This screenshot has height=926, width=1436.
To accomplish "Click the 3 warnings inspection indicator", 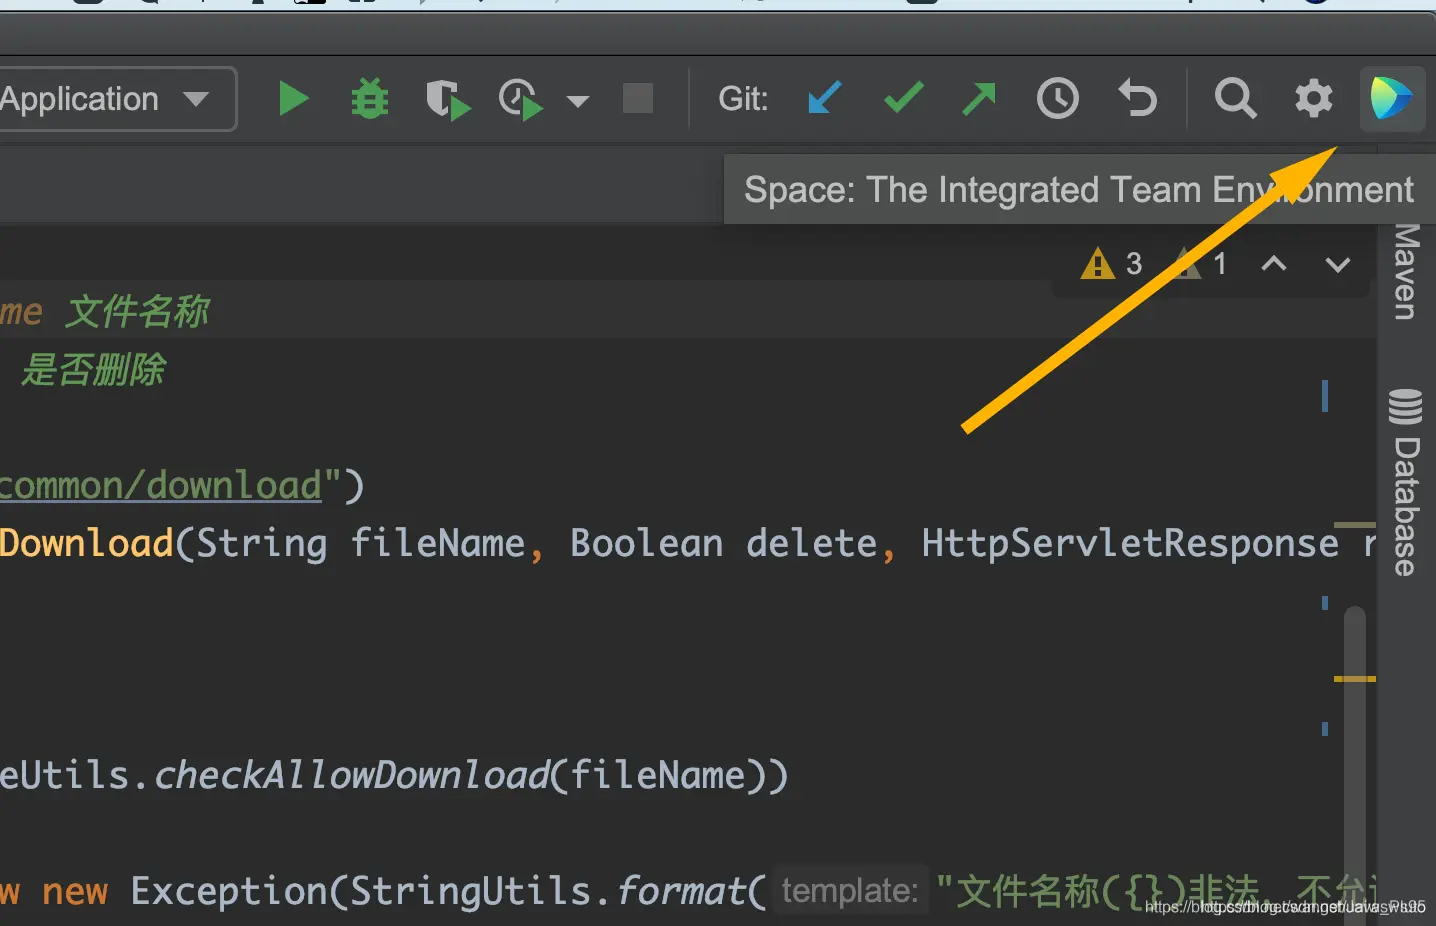I will point(1112,264).
